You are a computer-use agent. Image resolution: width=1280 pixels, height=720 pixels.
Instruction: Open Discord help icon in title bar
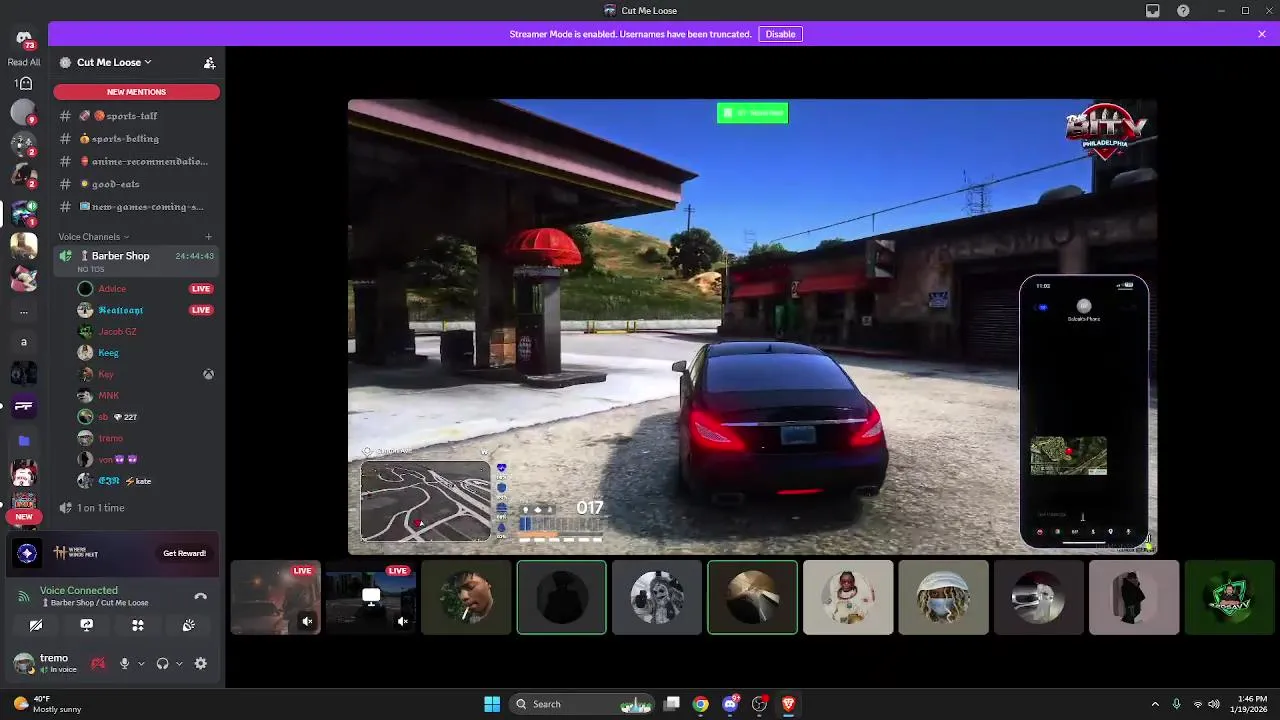[x=1184, y=11]
